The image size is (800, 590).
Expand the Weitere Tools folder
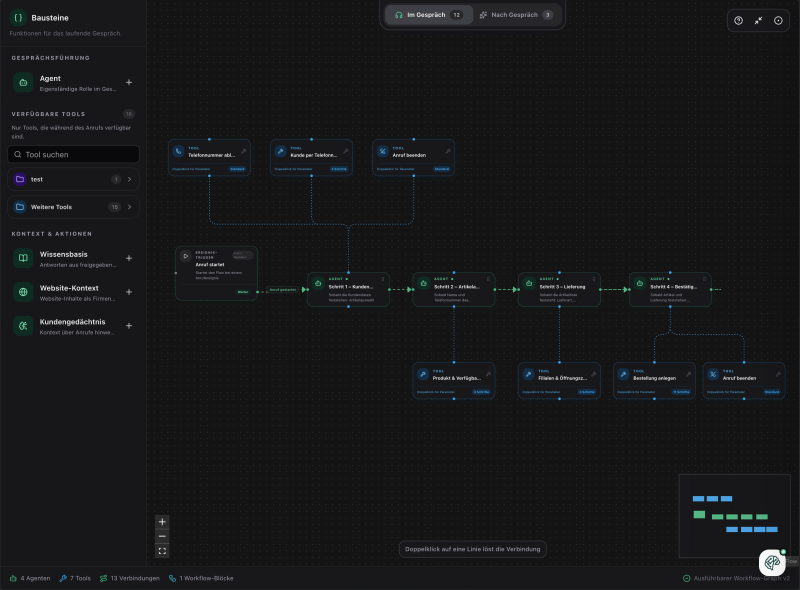(x=73, y=207)
